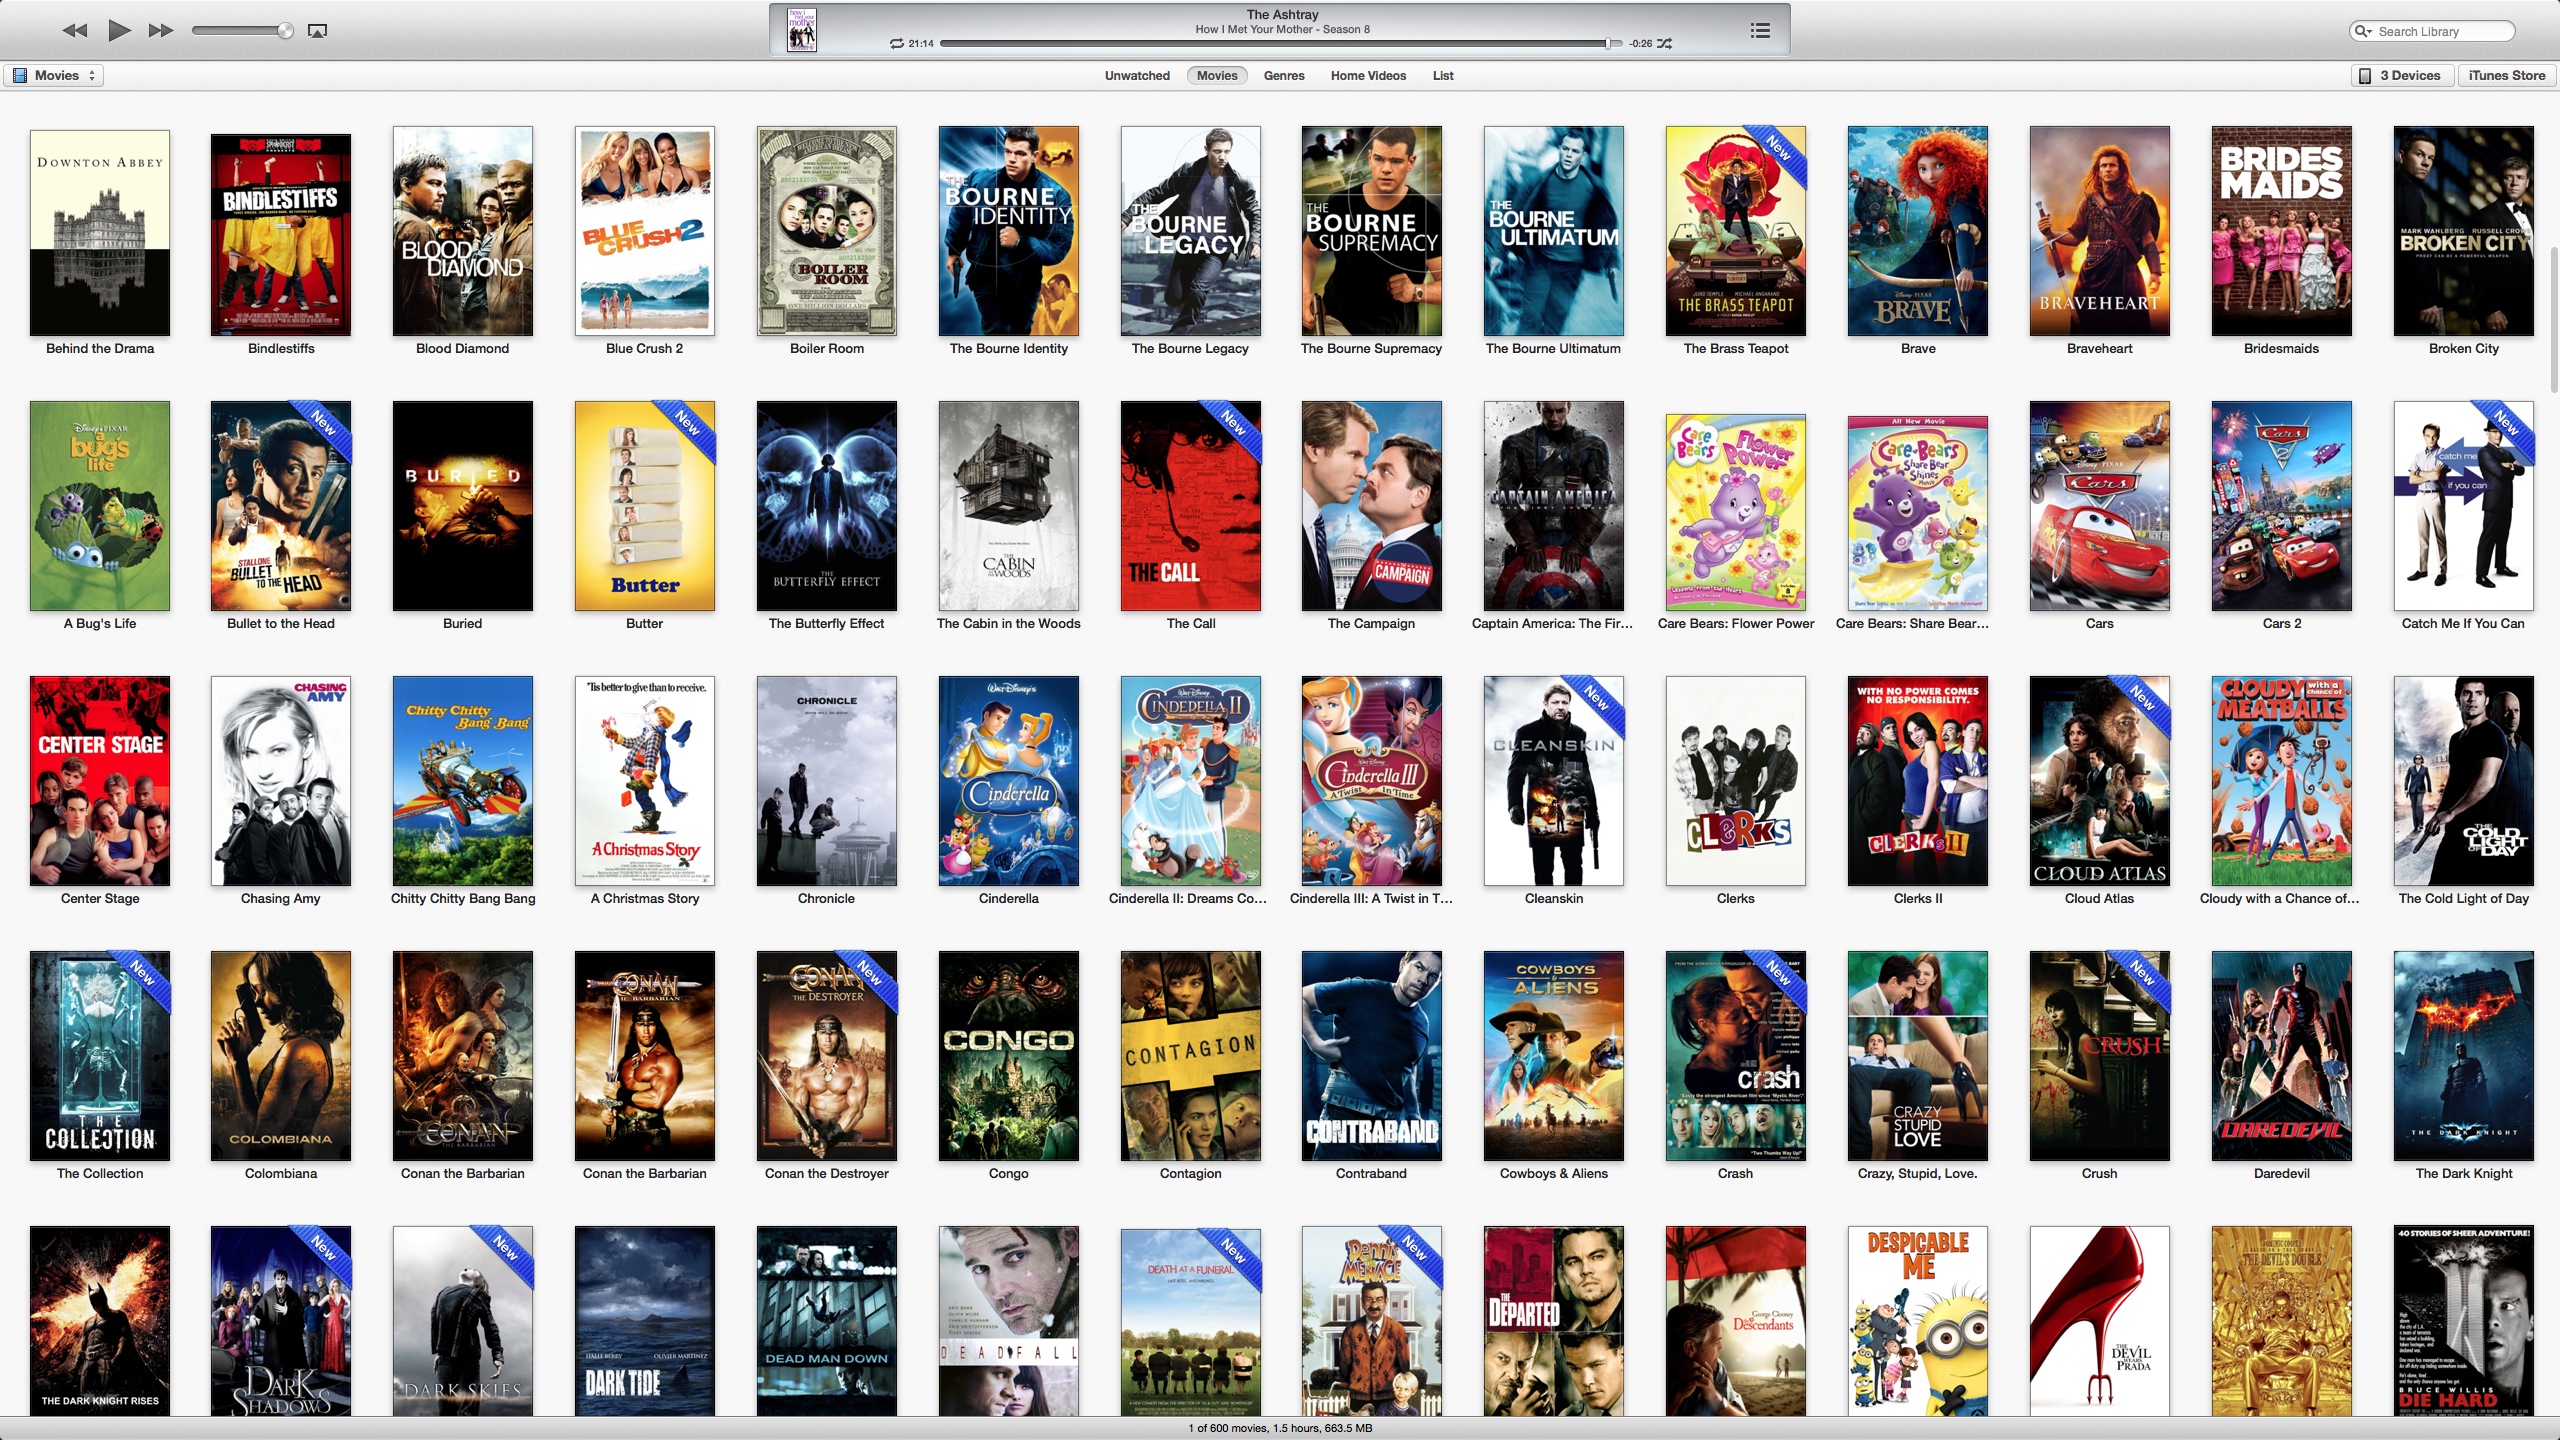Click the remaining time -0:26 label
Image resolution: width=2560 pixels, height=1440 pixels.
(1640, 44)
